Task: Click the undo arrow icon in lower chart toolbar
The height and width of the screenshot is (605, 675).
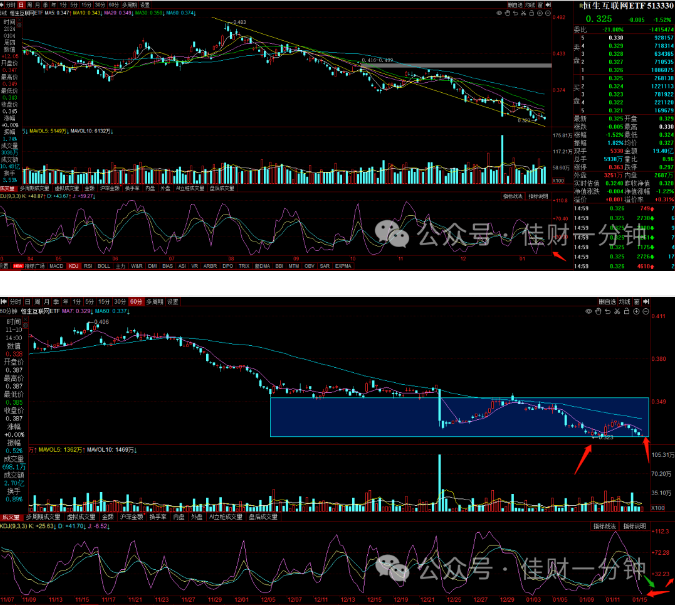Action: click(x=607, y=311)
